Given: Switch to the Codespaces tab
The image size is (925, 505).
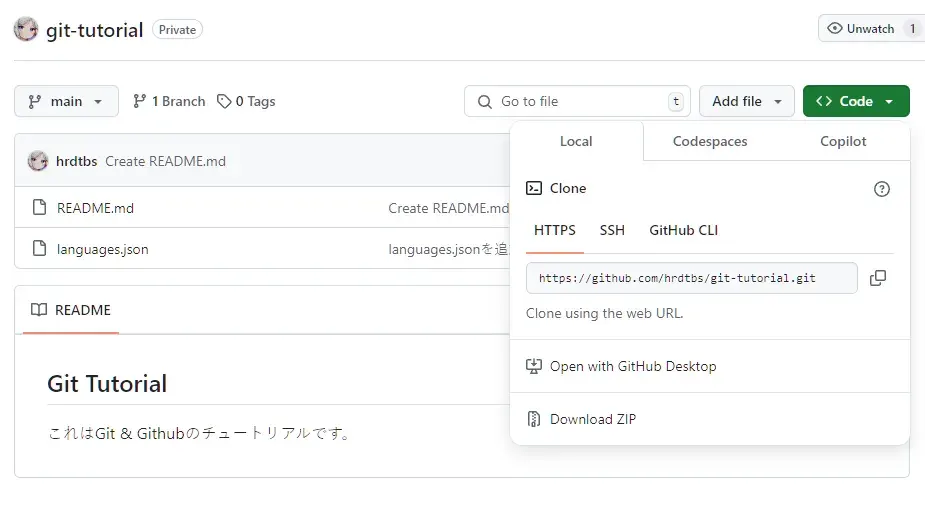Looking at the screenshot, I should (710, 141).
